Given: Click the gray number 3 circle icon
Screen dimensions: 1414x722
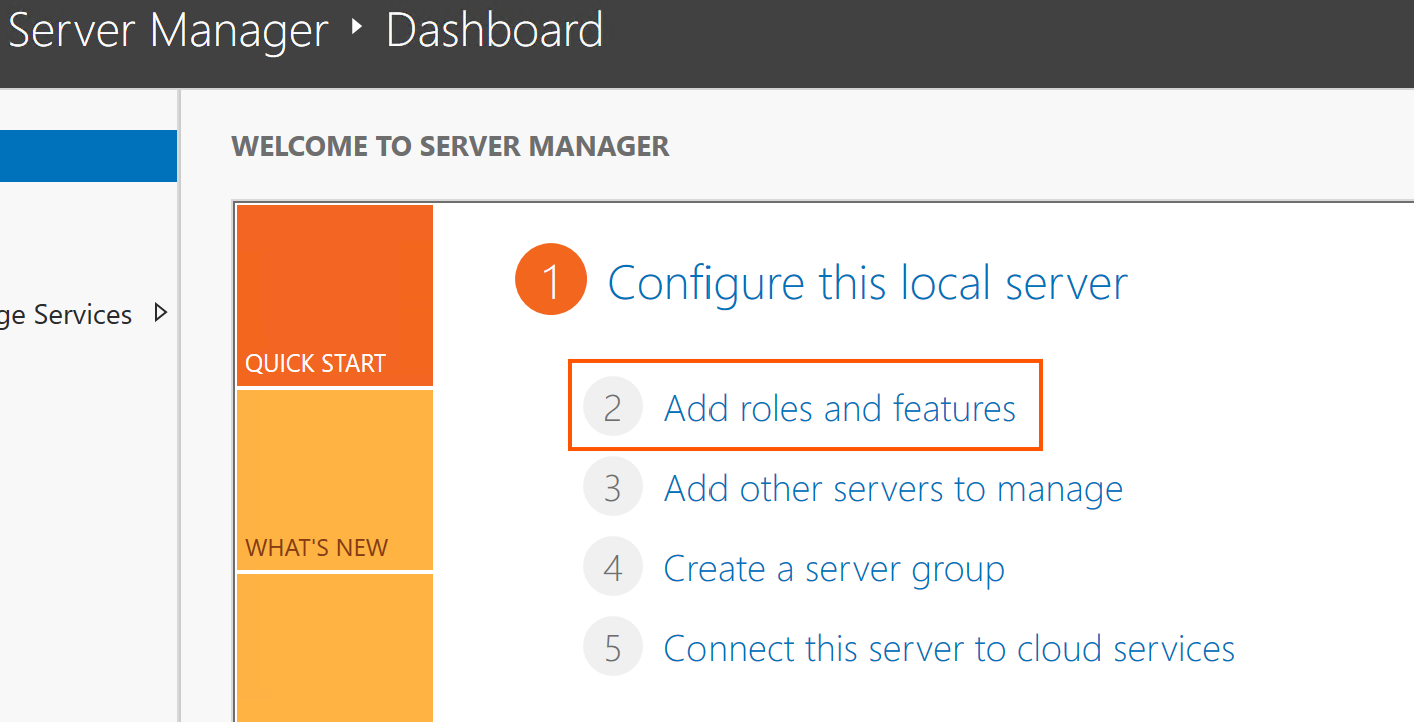Looking at the screenshot, I should point(612,488).
